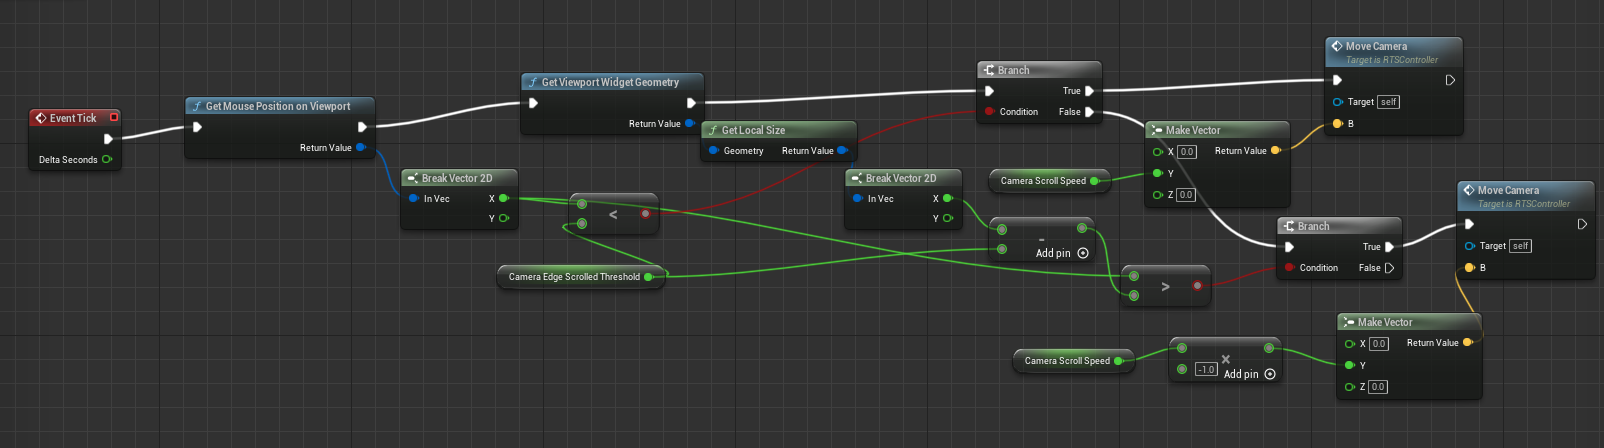Click Add pin on the subtract node

coord(1062,253)
